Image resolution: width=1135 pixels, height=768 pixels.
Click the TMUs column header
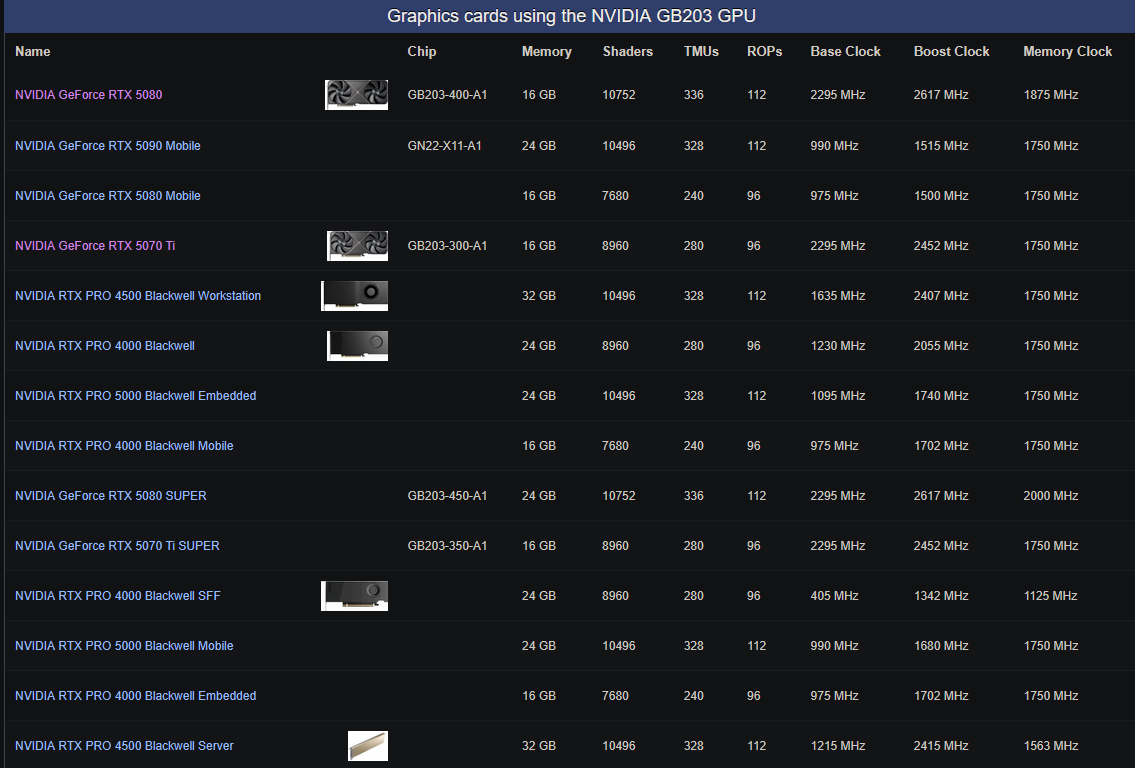pos(701,51)
